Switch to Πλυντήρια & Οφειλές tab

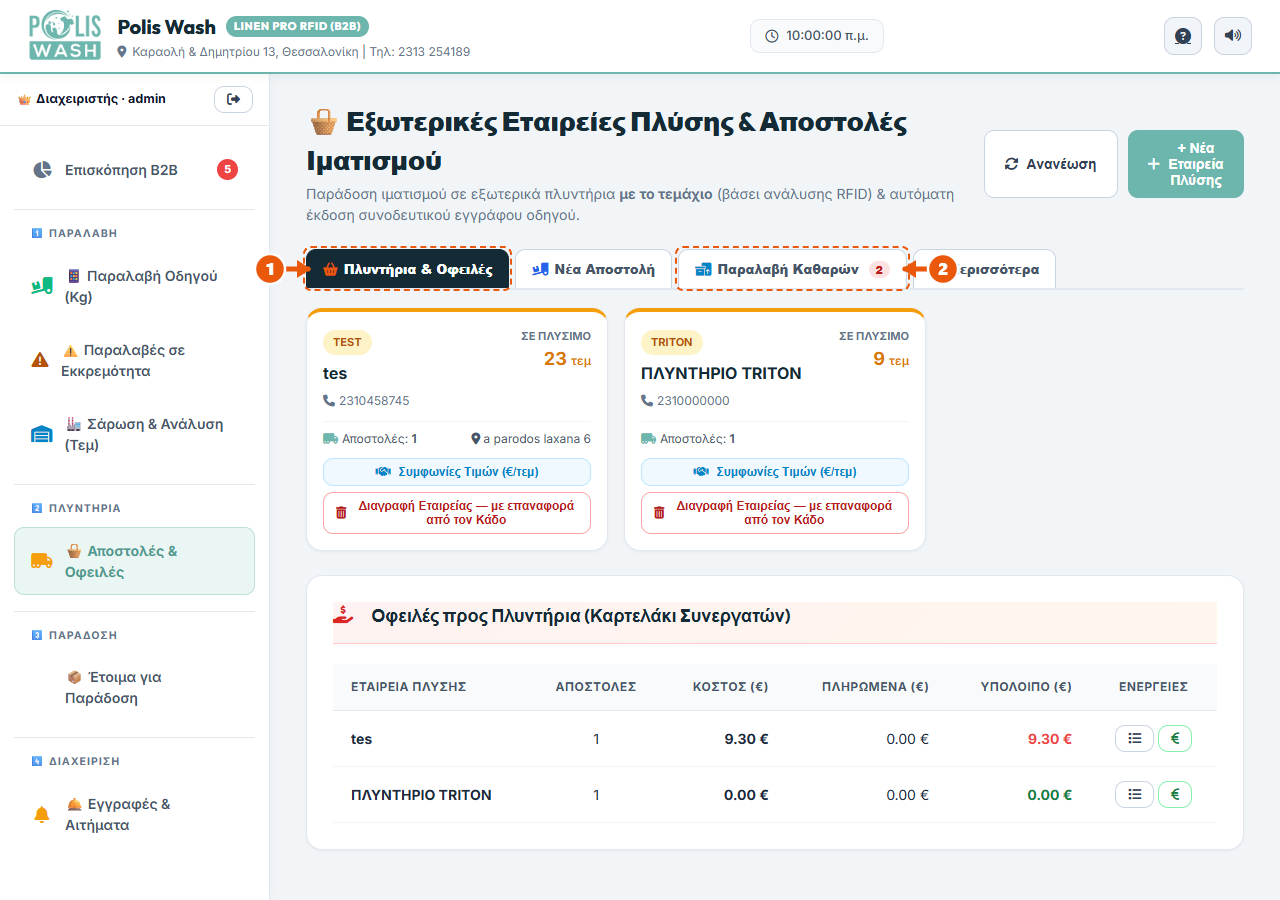408,269
